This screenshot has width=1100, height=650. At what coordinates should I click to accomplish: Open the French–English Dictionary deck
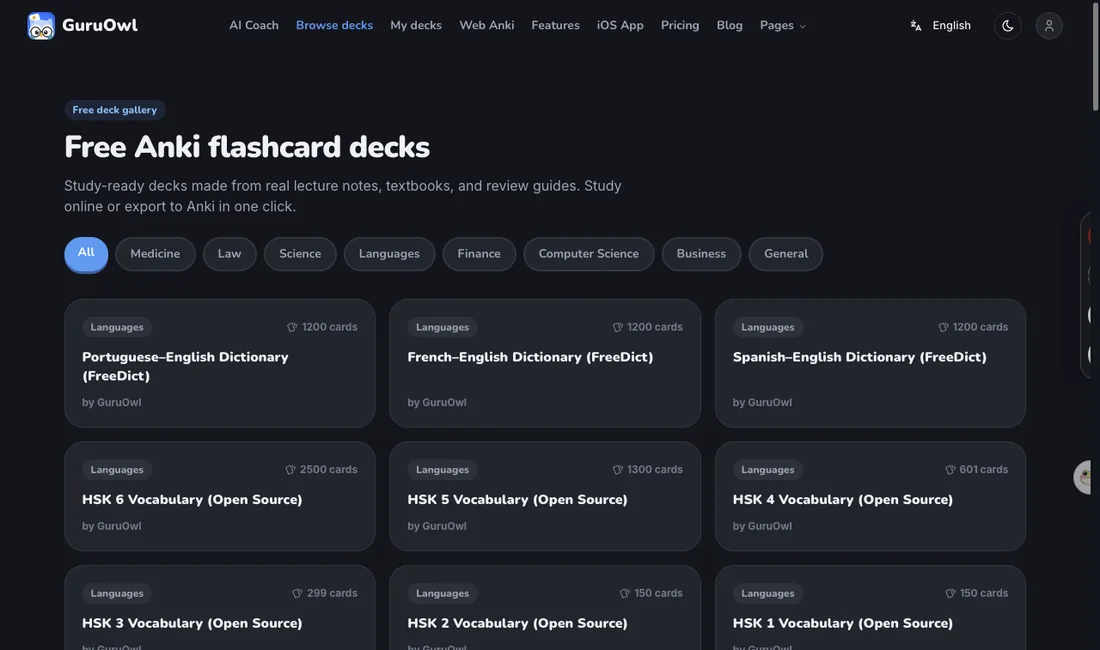(x=545, y=363)
